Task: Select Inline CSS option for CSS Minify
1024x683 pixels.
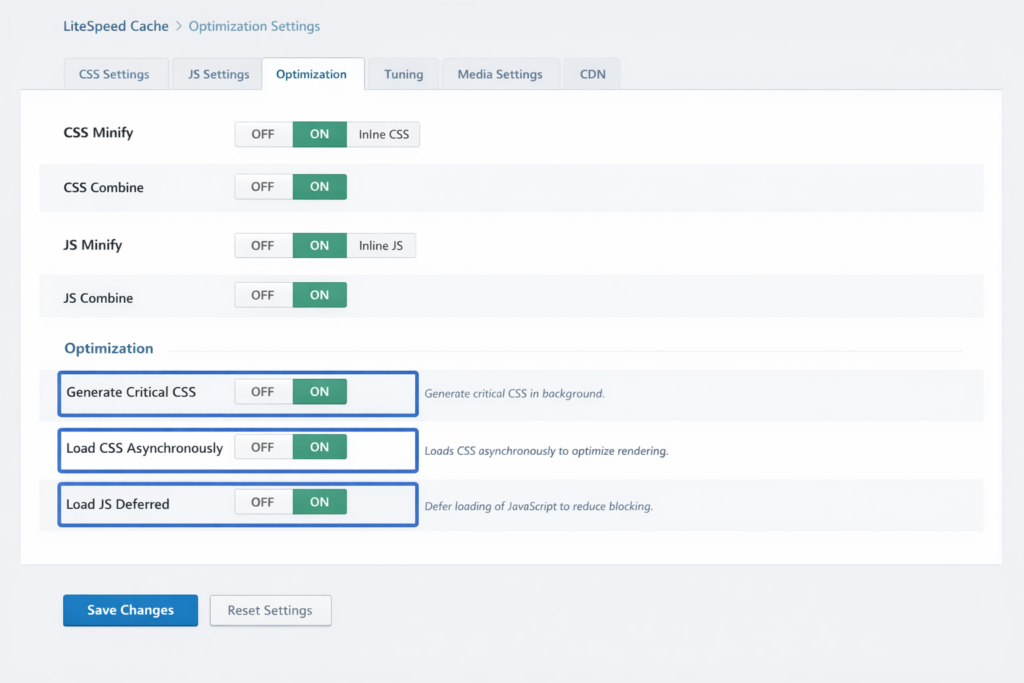Action: point(384,134)
